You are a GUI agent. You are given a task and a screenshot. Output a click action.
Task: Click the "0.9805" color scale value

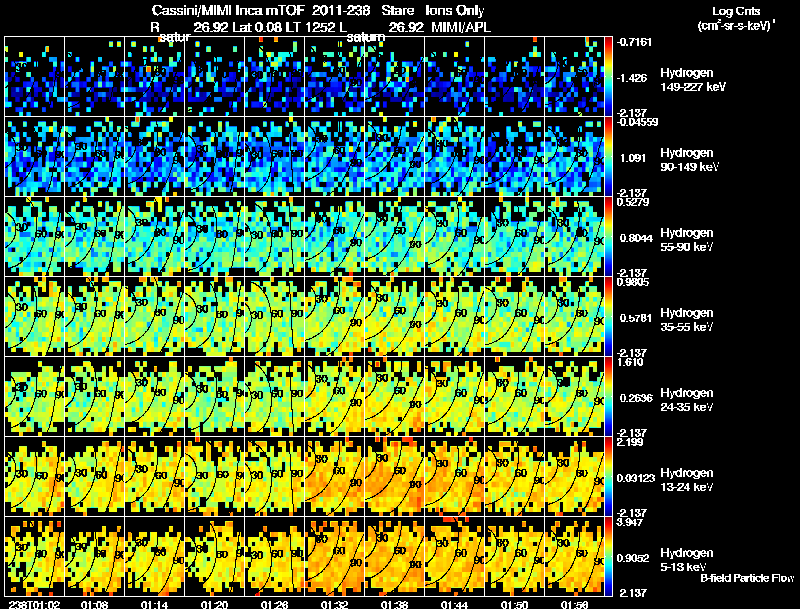pyautogui.click(x=633, y=282)
